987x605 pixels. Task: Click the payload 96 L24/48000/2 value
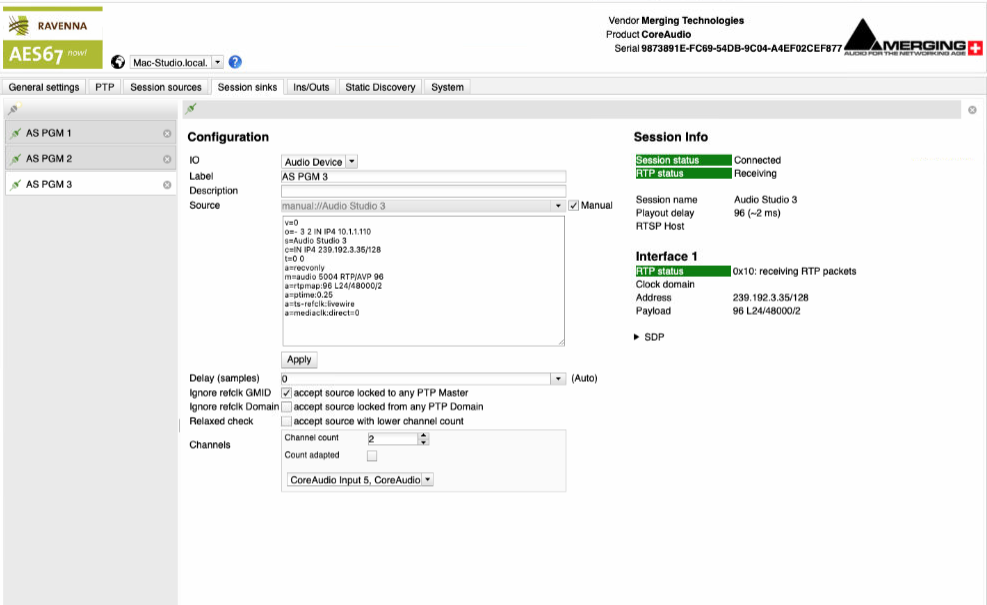coord(767,311)
